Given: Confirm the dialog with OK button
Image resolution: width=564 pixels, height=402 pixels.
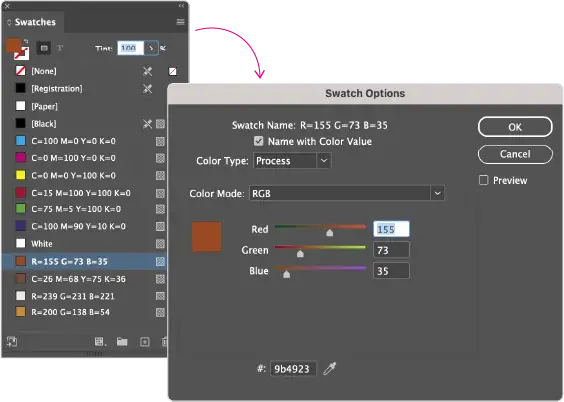Looking at the screenshot, I should pyautogui.click(x=515, y=127).
